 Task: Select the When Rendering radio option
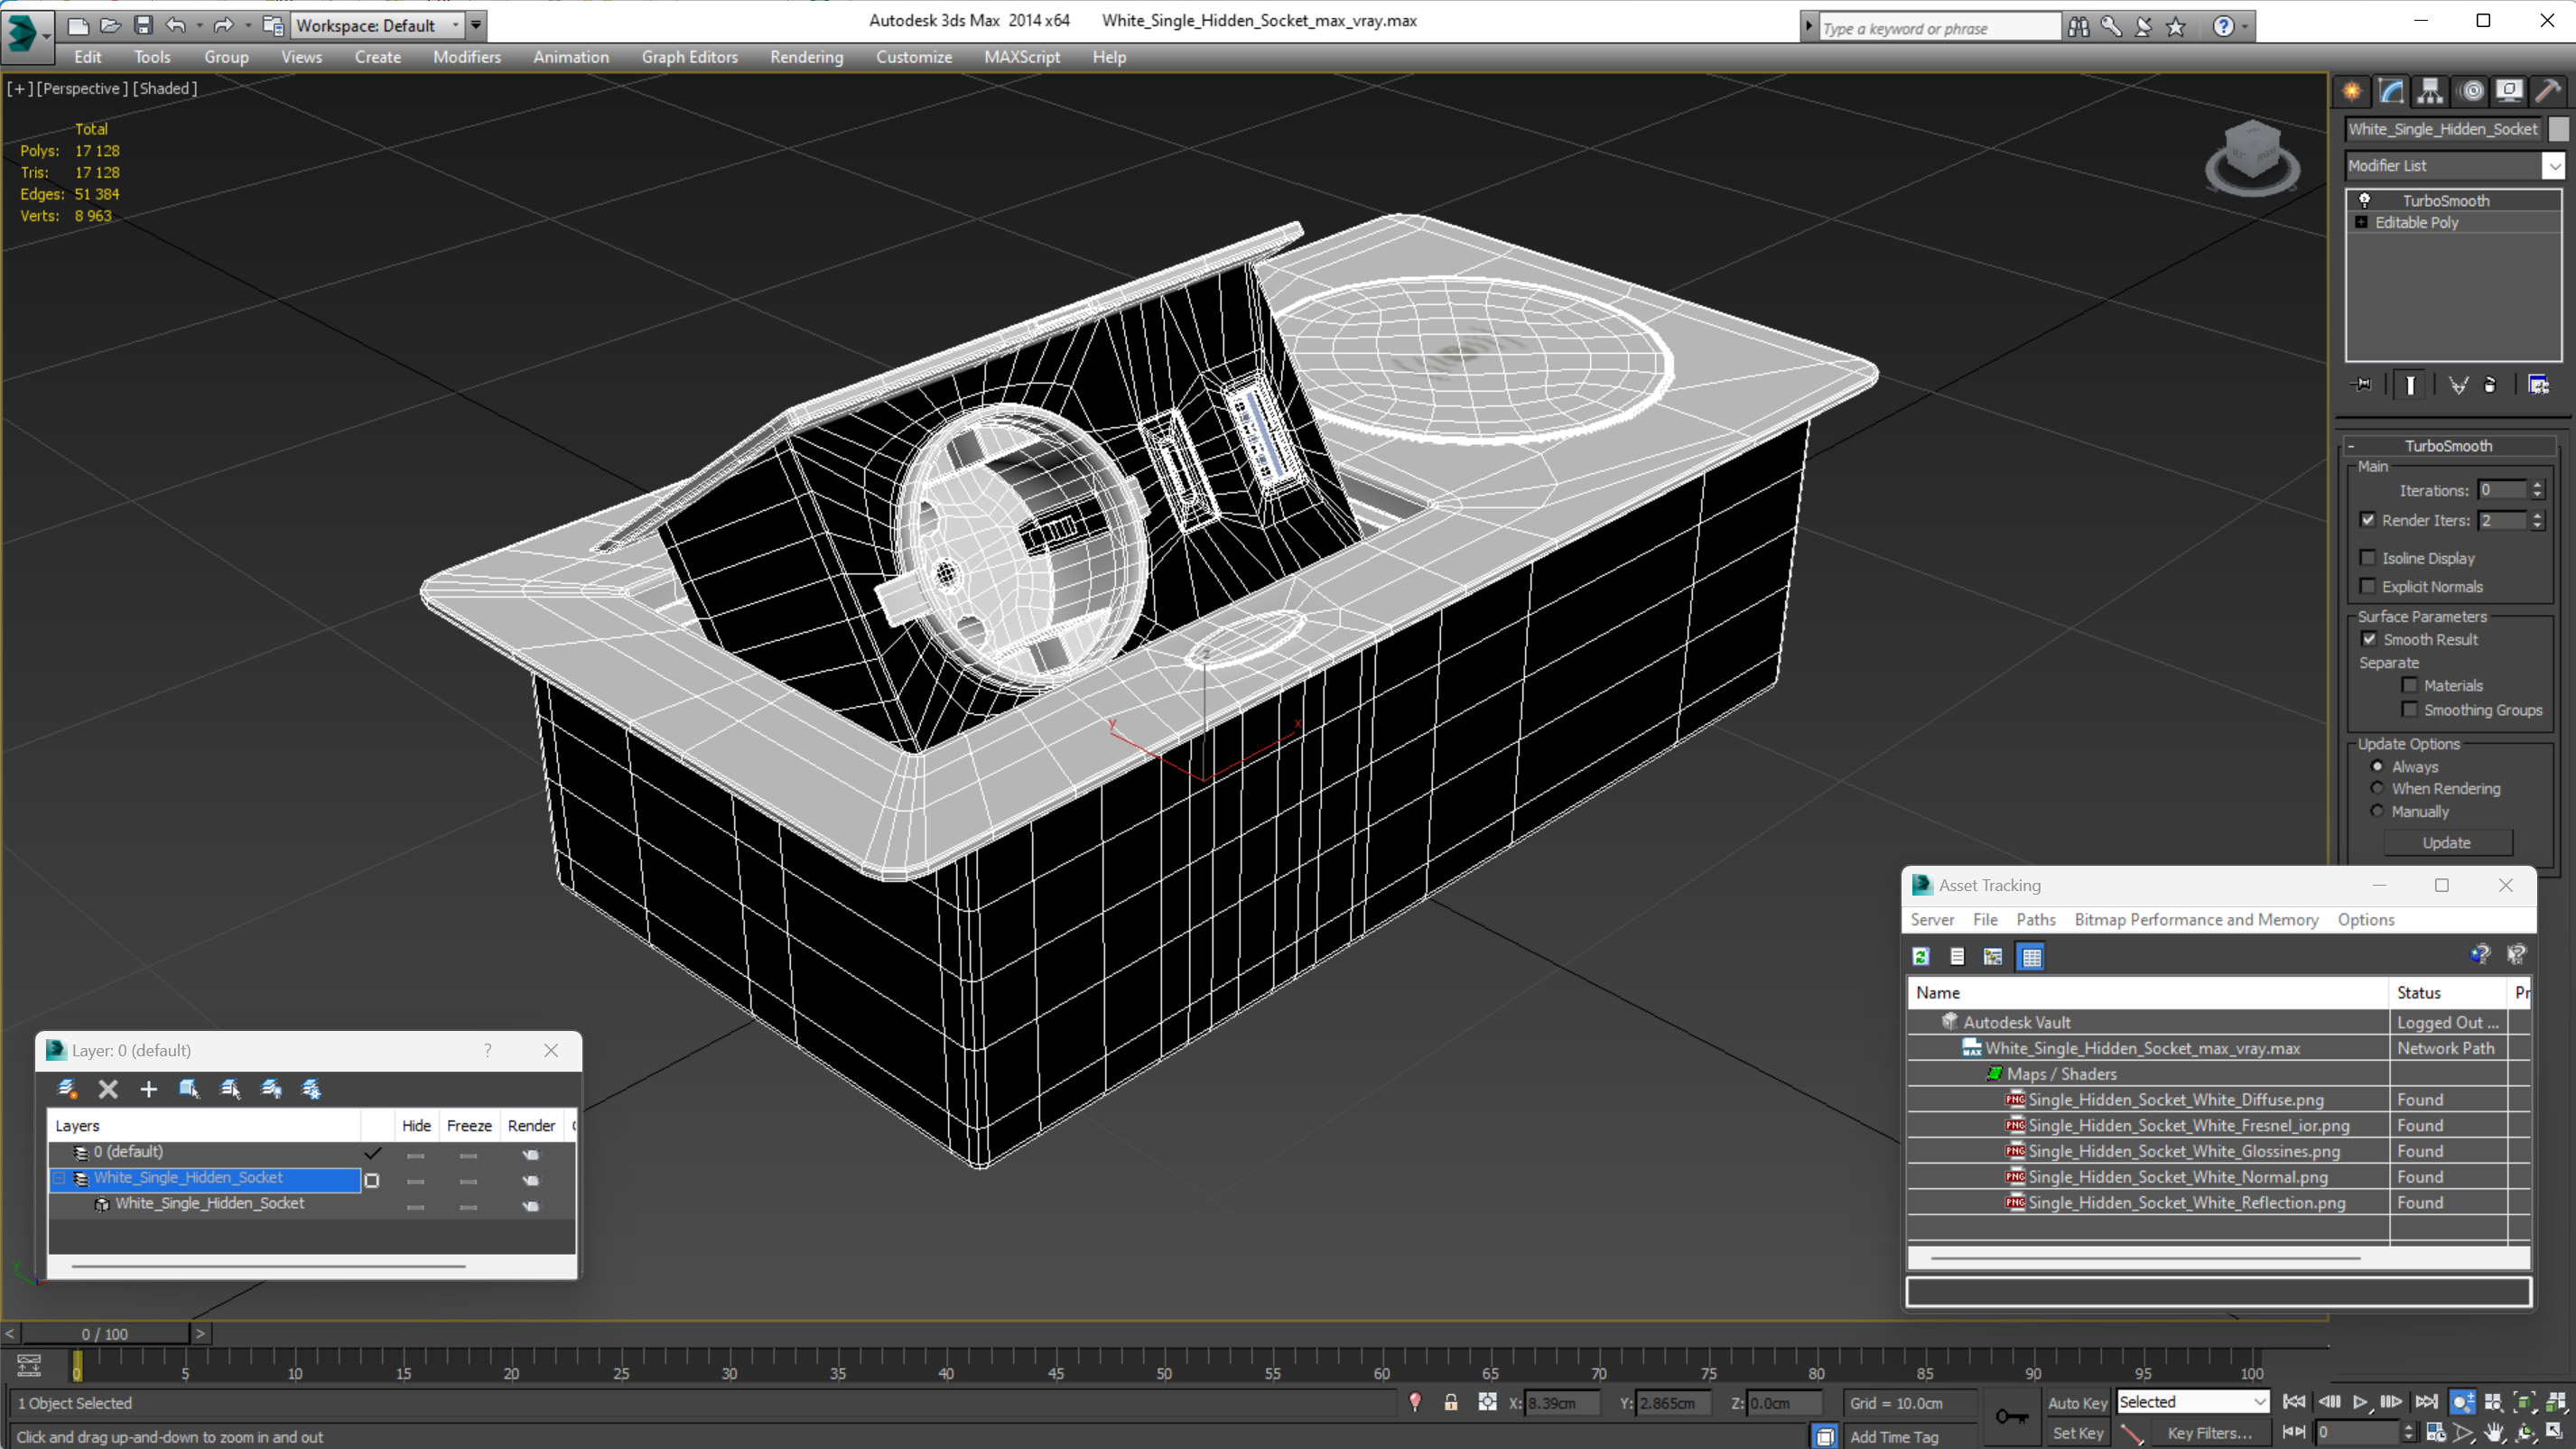click(x=2378, y=789)
